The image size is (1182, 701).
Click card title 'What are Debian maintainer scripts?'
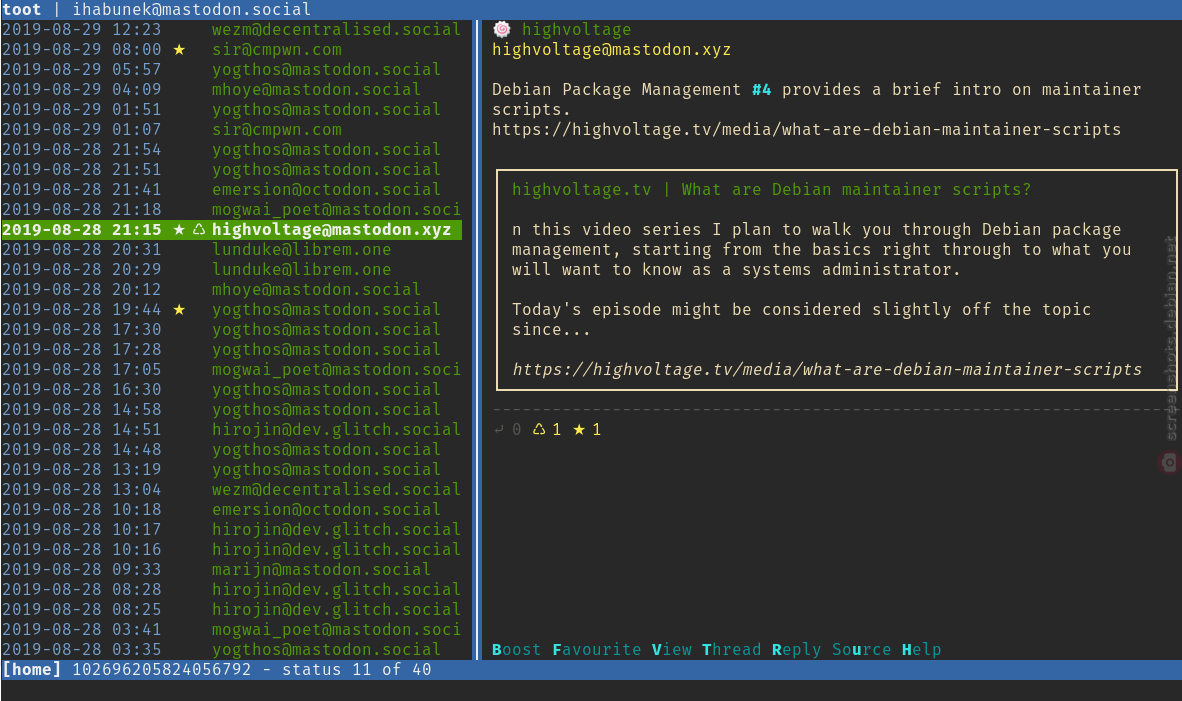(x=856, y=190)
